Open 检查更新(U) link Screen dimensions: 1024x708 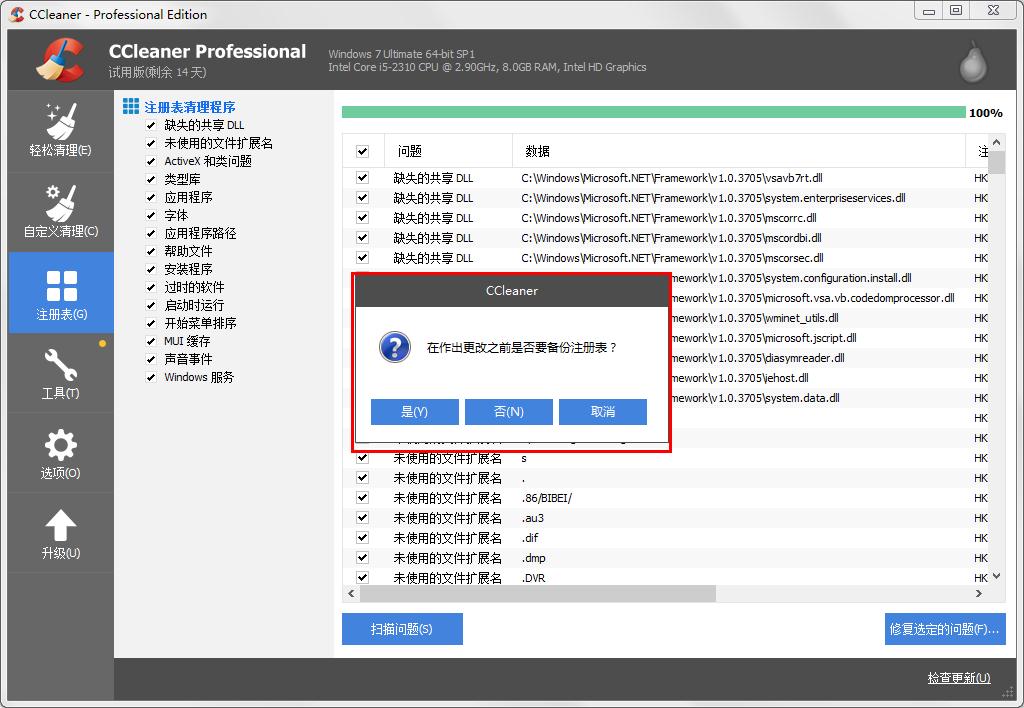point(957,678)
